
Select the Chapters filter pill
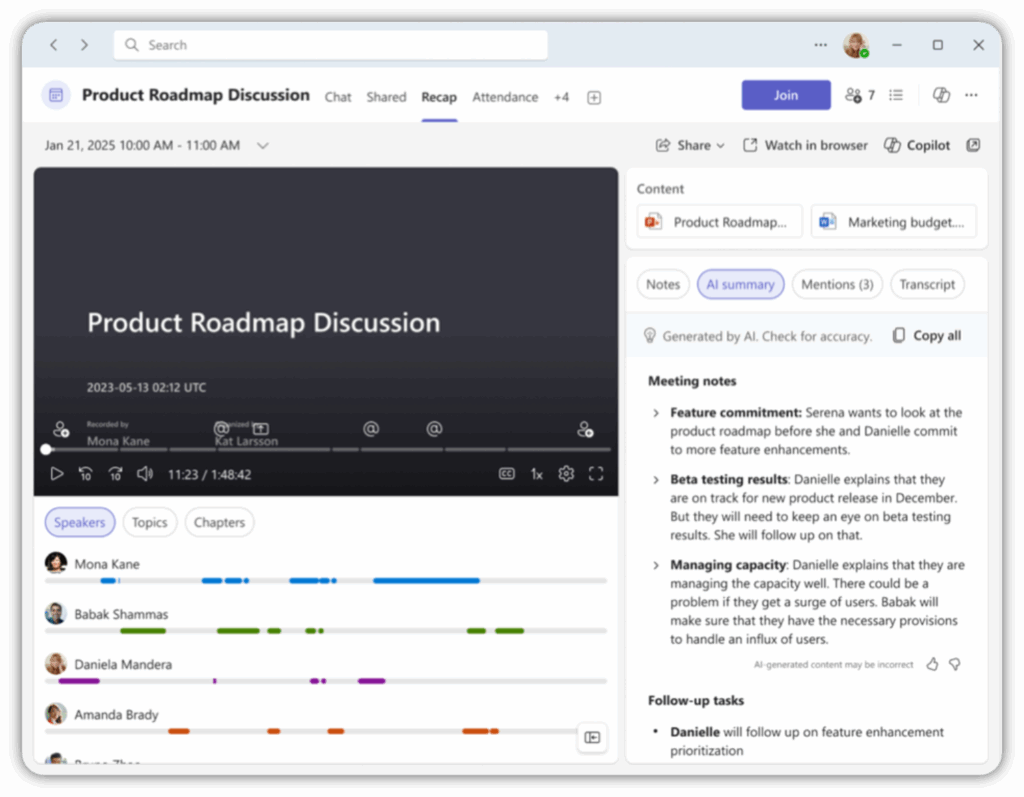coord(219,522)
